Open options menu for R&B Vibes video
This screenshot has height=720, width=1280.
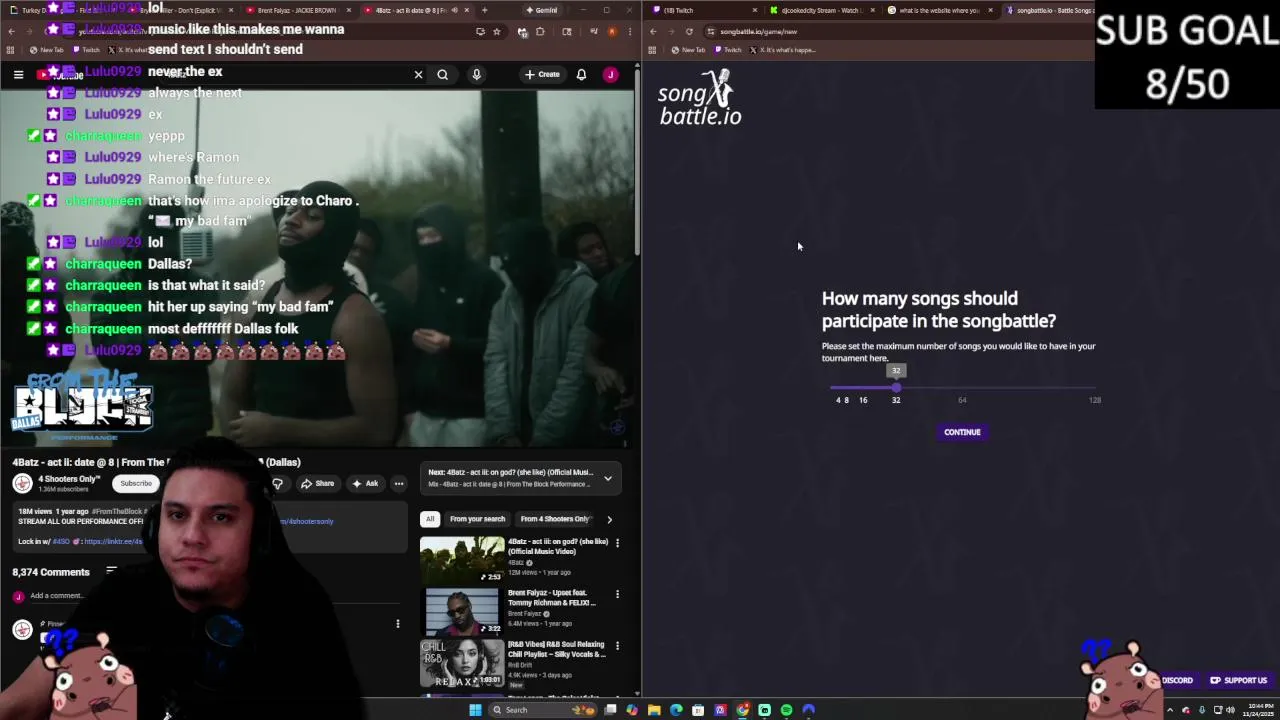(617, 645)
